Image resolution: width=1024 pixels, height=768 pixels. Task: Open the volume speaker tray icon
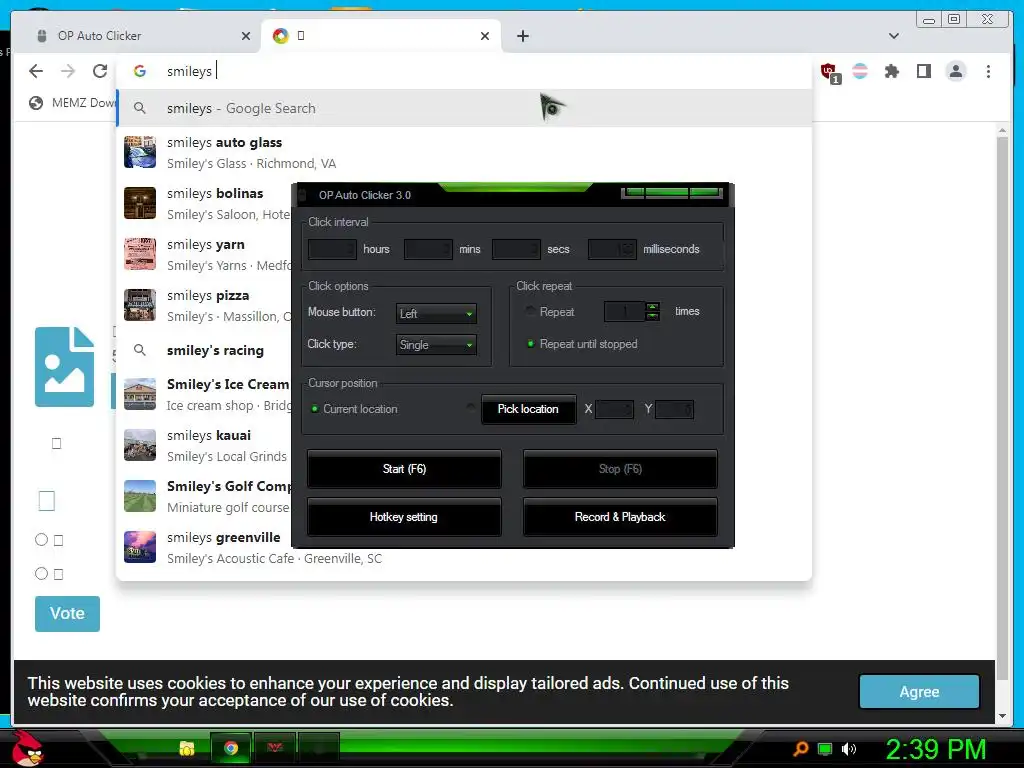848,749
